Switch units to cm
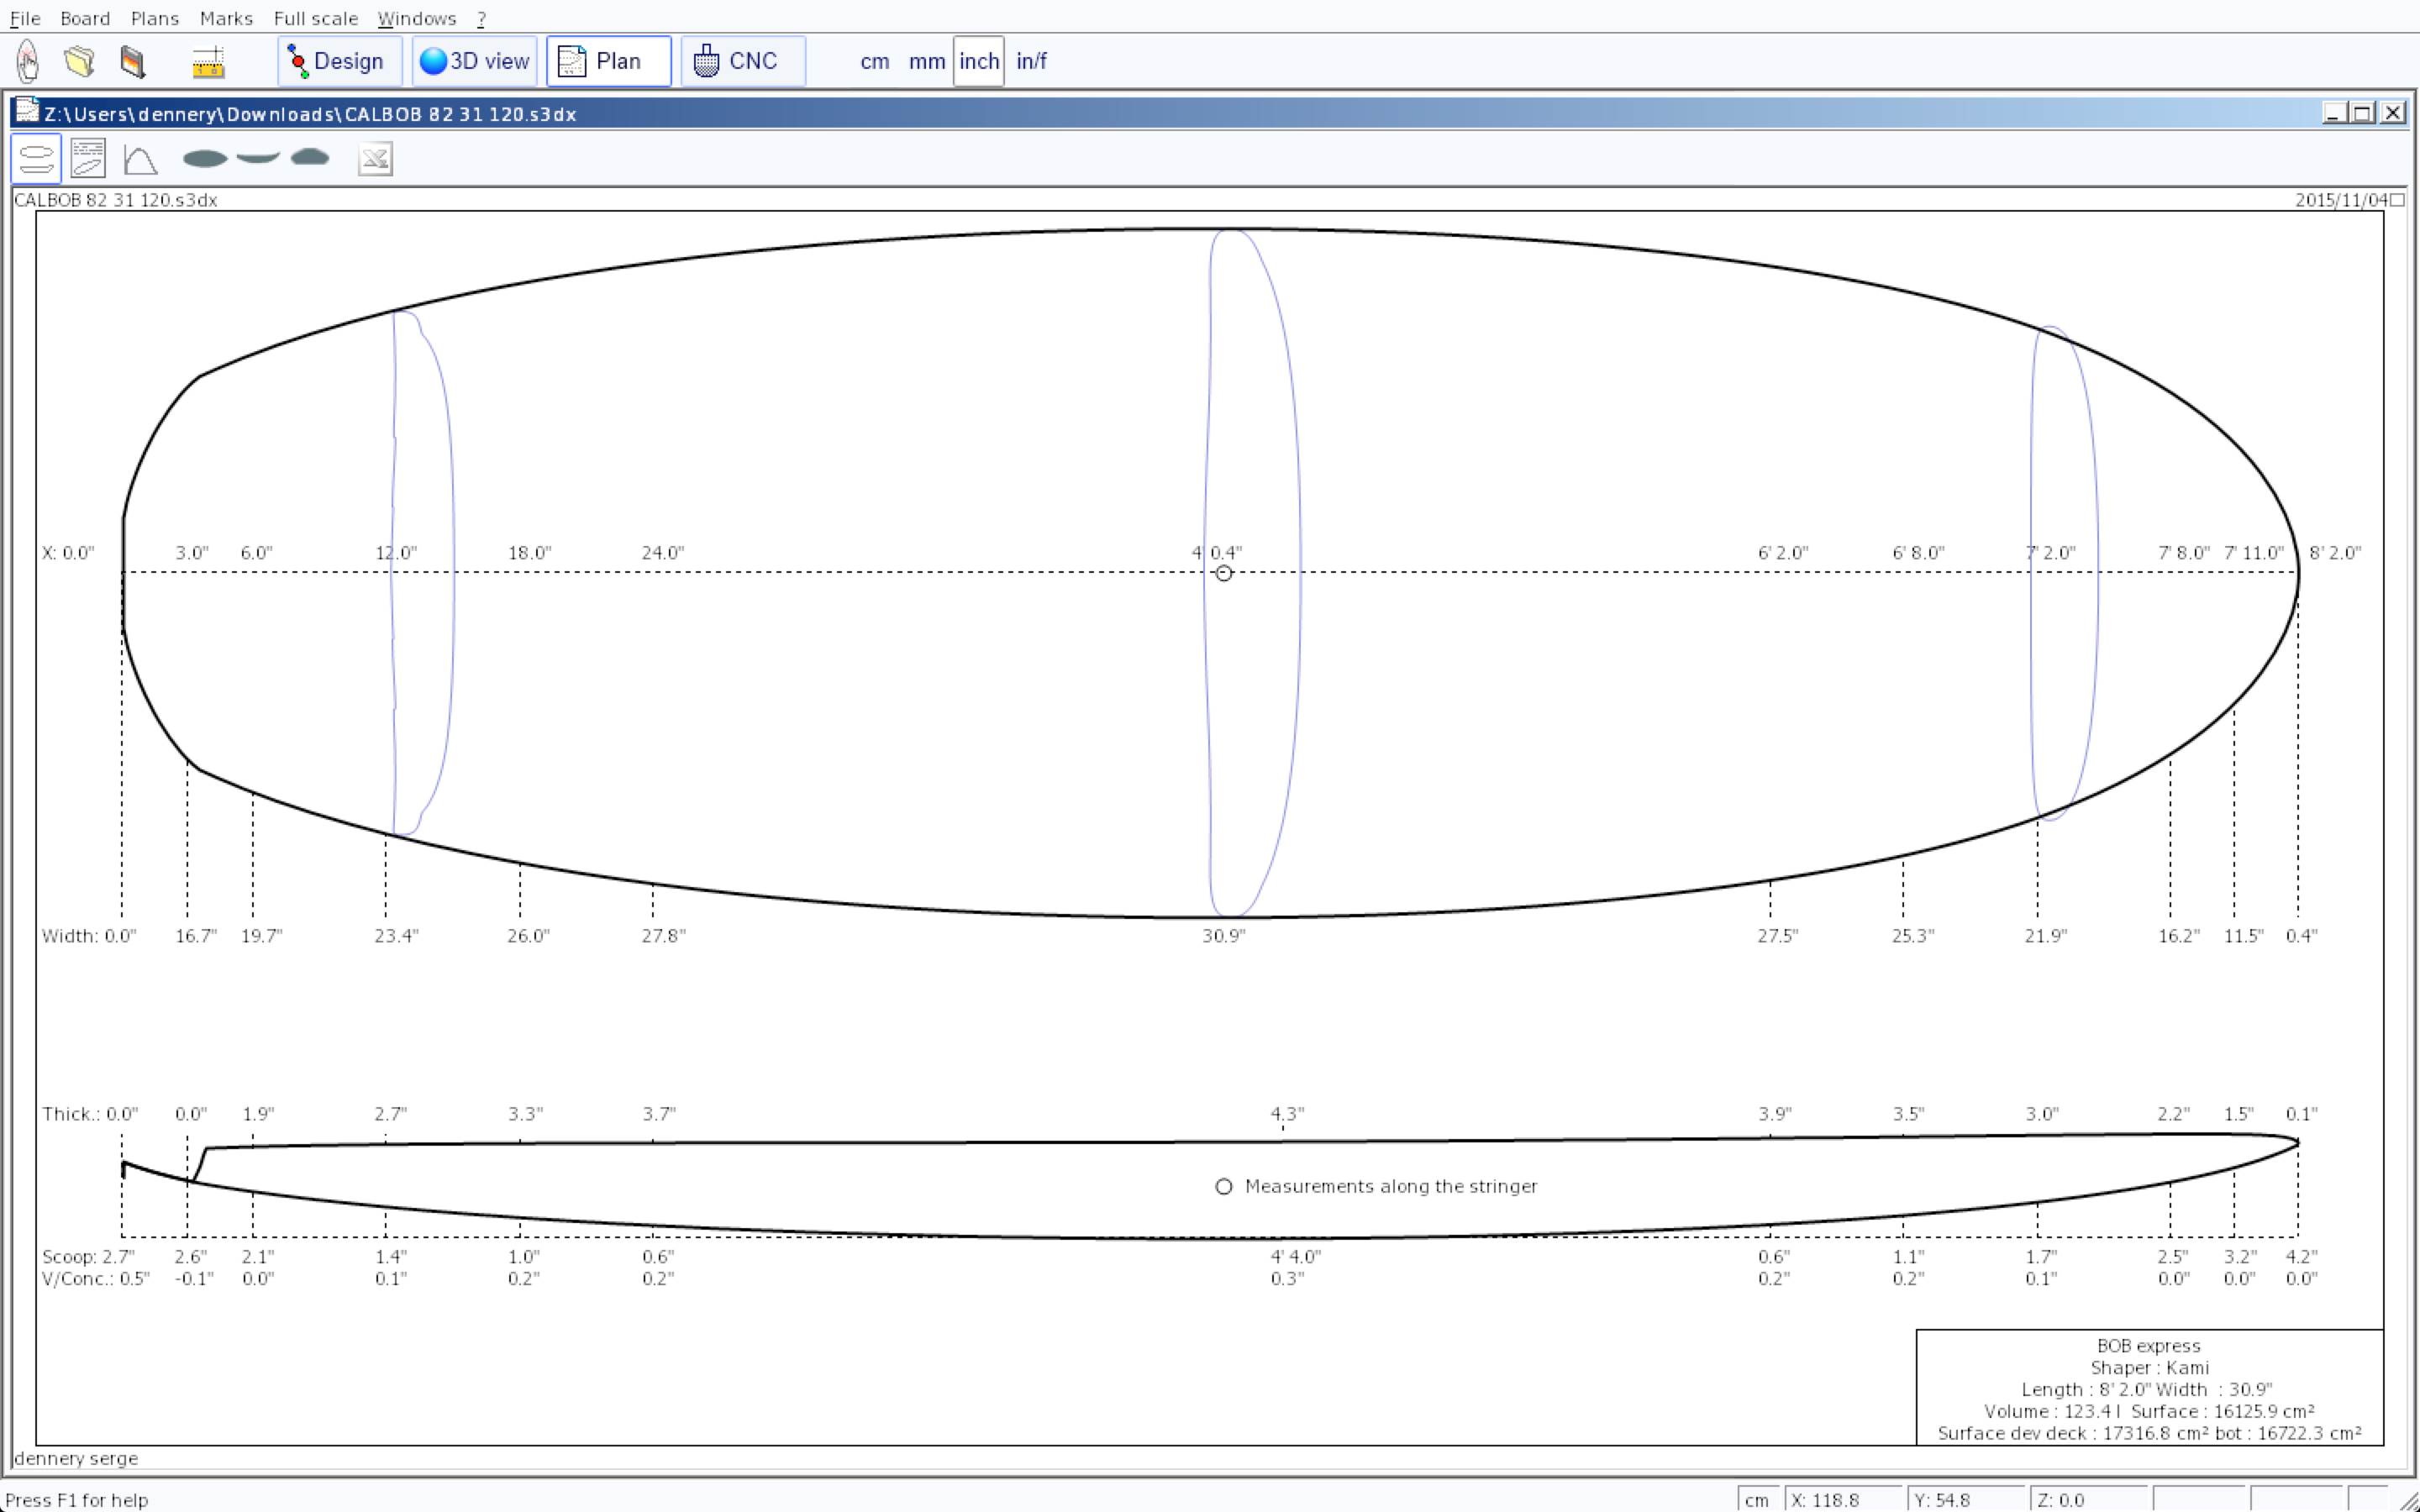 874,61
